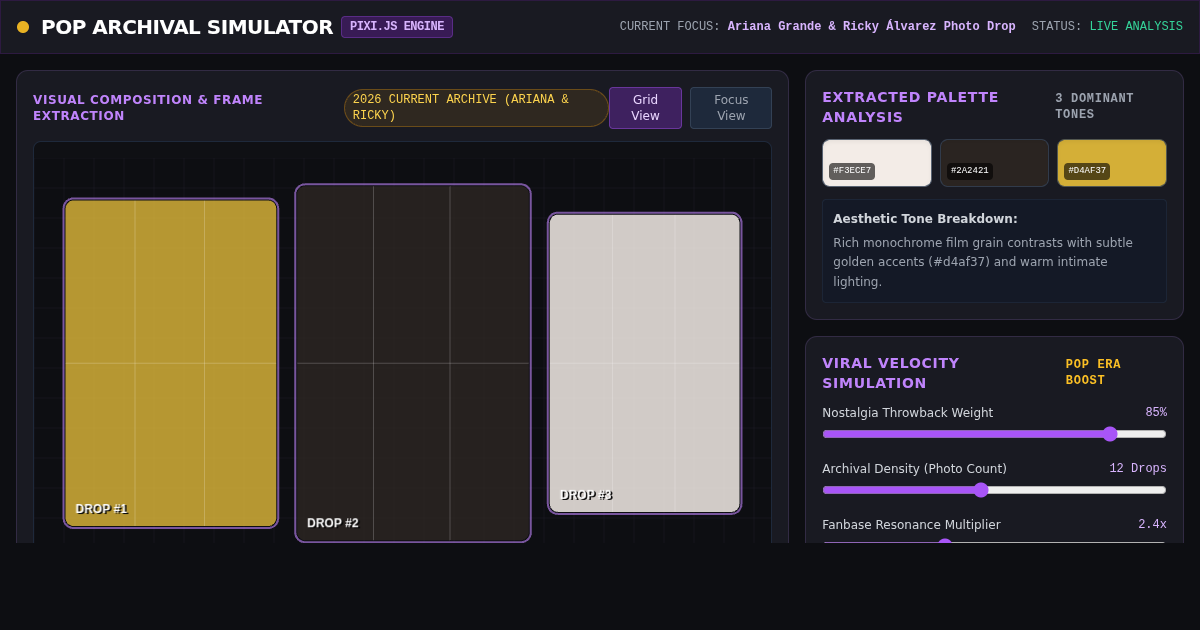This screenshot has width=1200, height=630.
Task: Select the DROP #2 dark photo card
Action: pyautogui.click(x=413, y=363)
